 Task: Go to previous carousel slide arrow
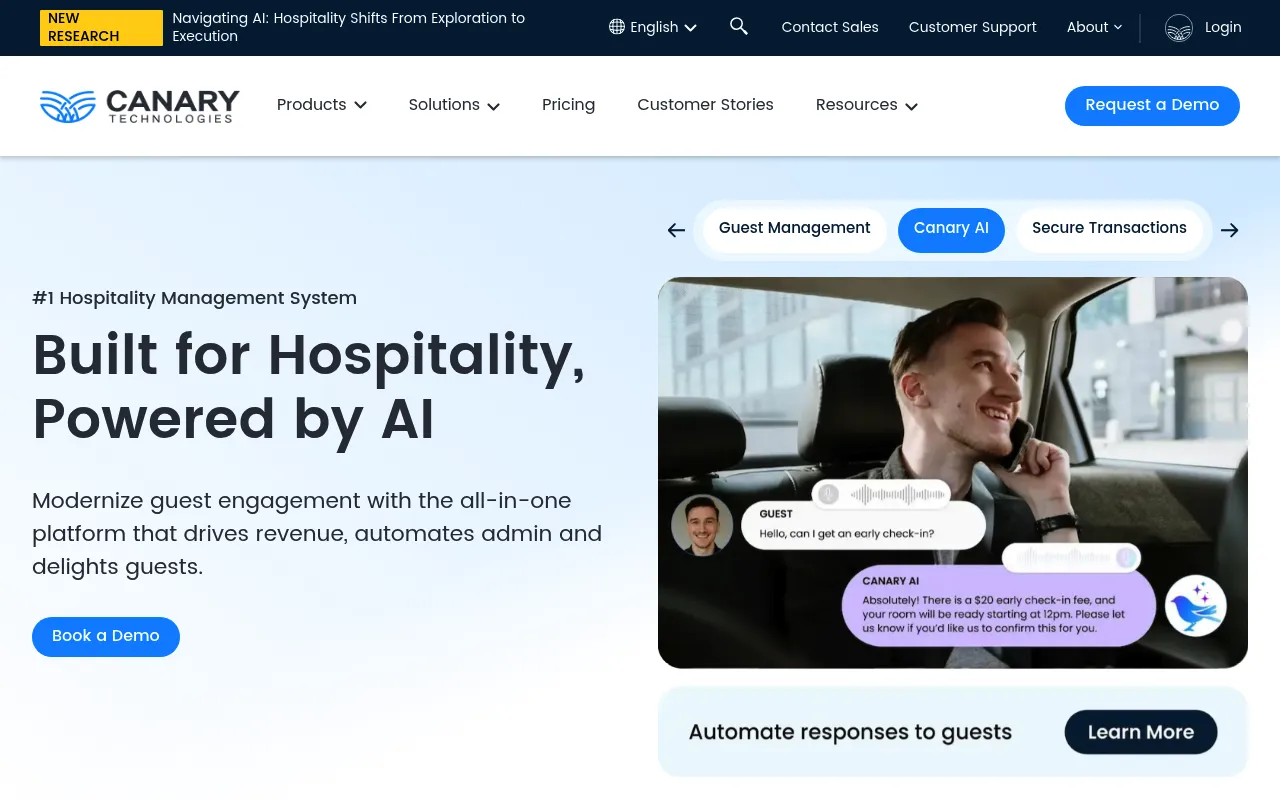pos(676,230)
